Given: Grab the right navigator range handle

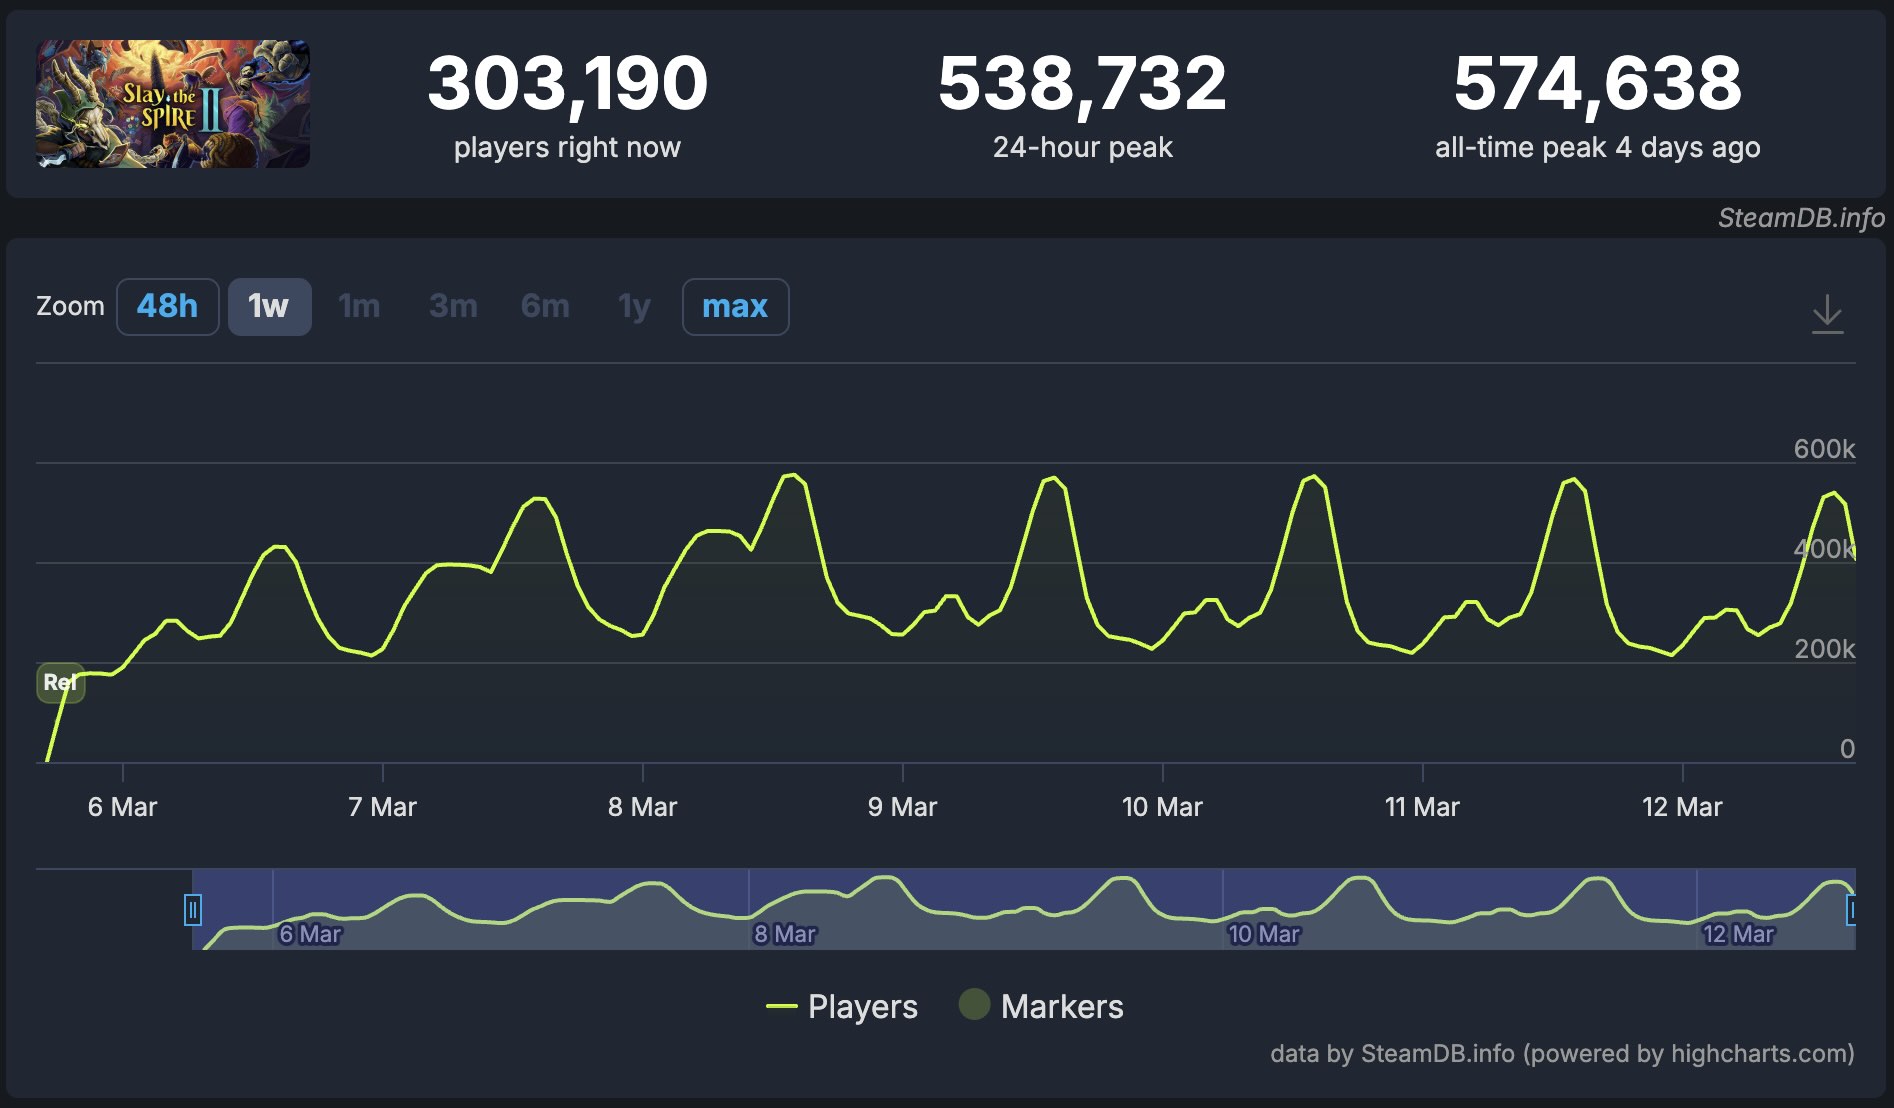Looking at the screenshot, I should point(1851,910).
